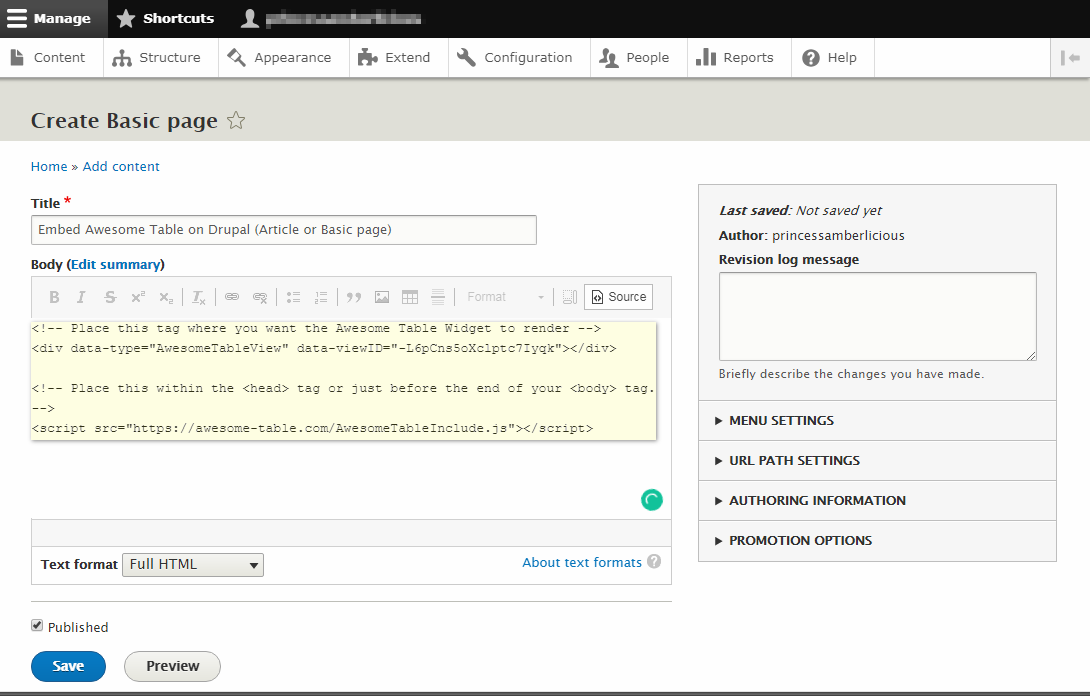Follow the Home breadcrumb link
This screenshot has width=1090, height=696.
pos(49,167)
